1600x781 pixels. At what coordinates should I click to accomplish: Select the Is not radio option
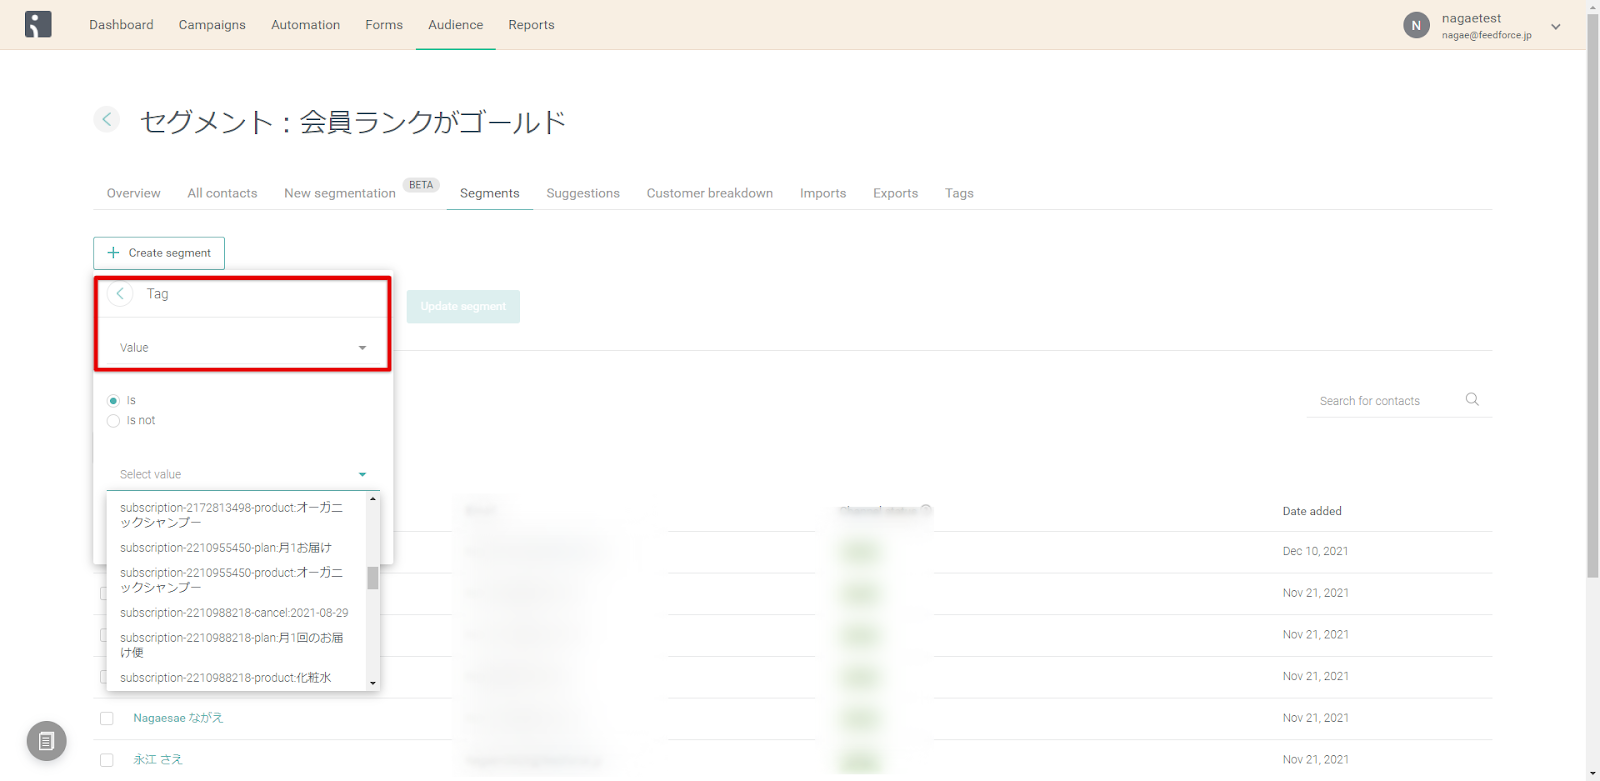[x=113, y=421]
